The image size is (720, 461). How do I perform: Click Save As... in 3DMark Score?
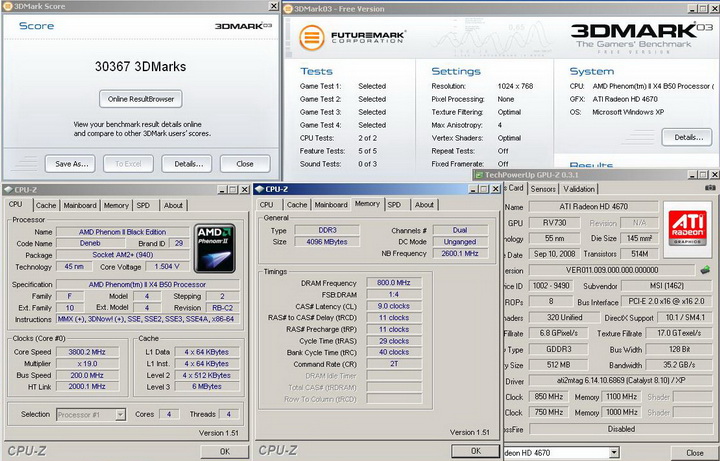(70, 164)
